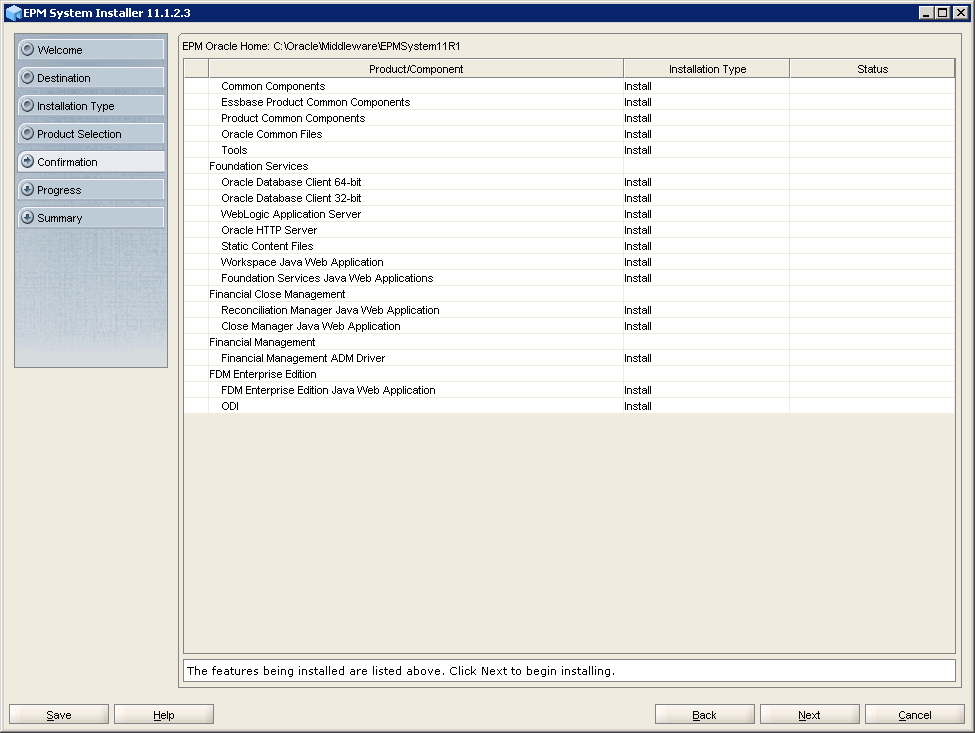
Task: Click the Destination step circle icon
Action: [x=27, y=77]
